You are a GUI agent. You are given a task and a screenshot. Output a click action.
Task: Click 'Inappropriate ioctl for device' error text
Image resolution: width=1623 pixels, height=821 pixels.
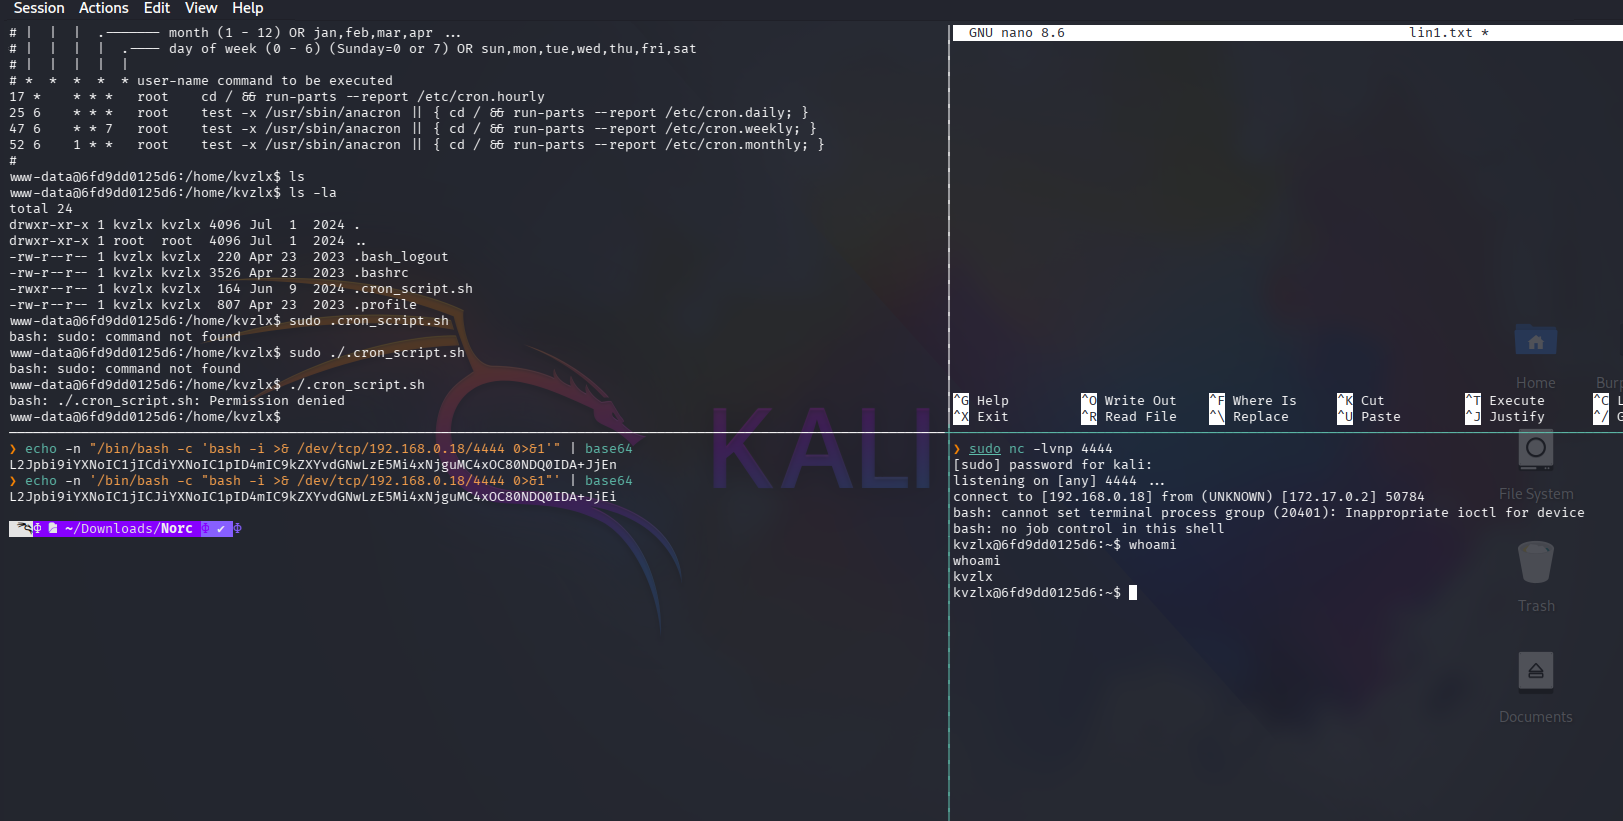(x=1465, y=513)
